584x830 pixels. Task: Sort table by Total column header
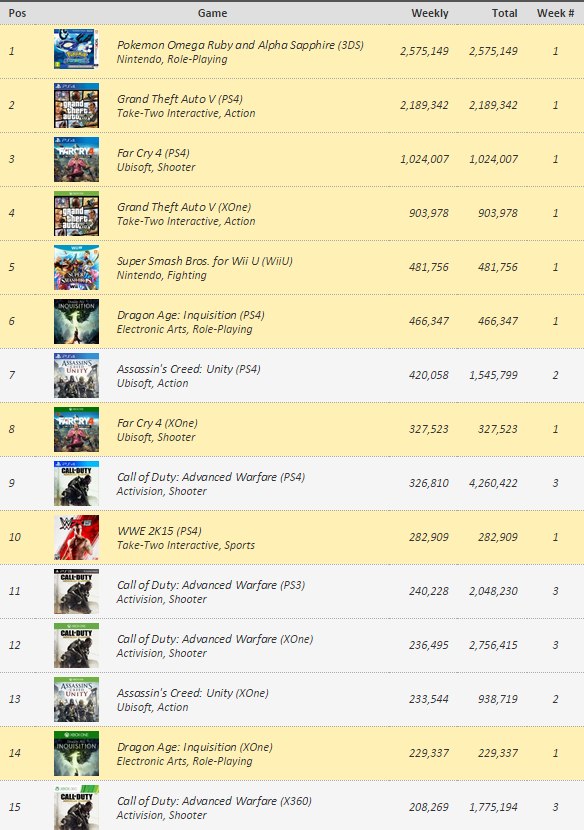coord(504,13)
